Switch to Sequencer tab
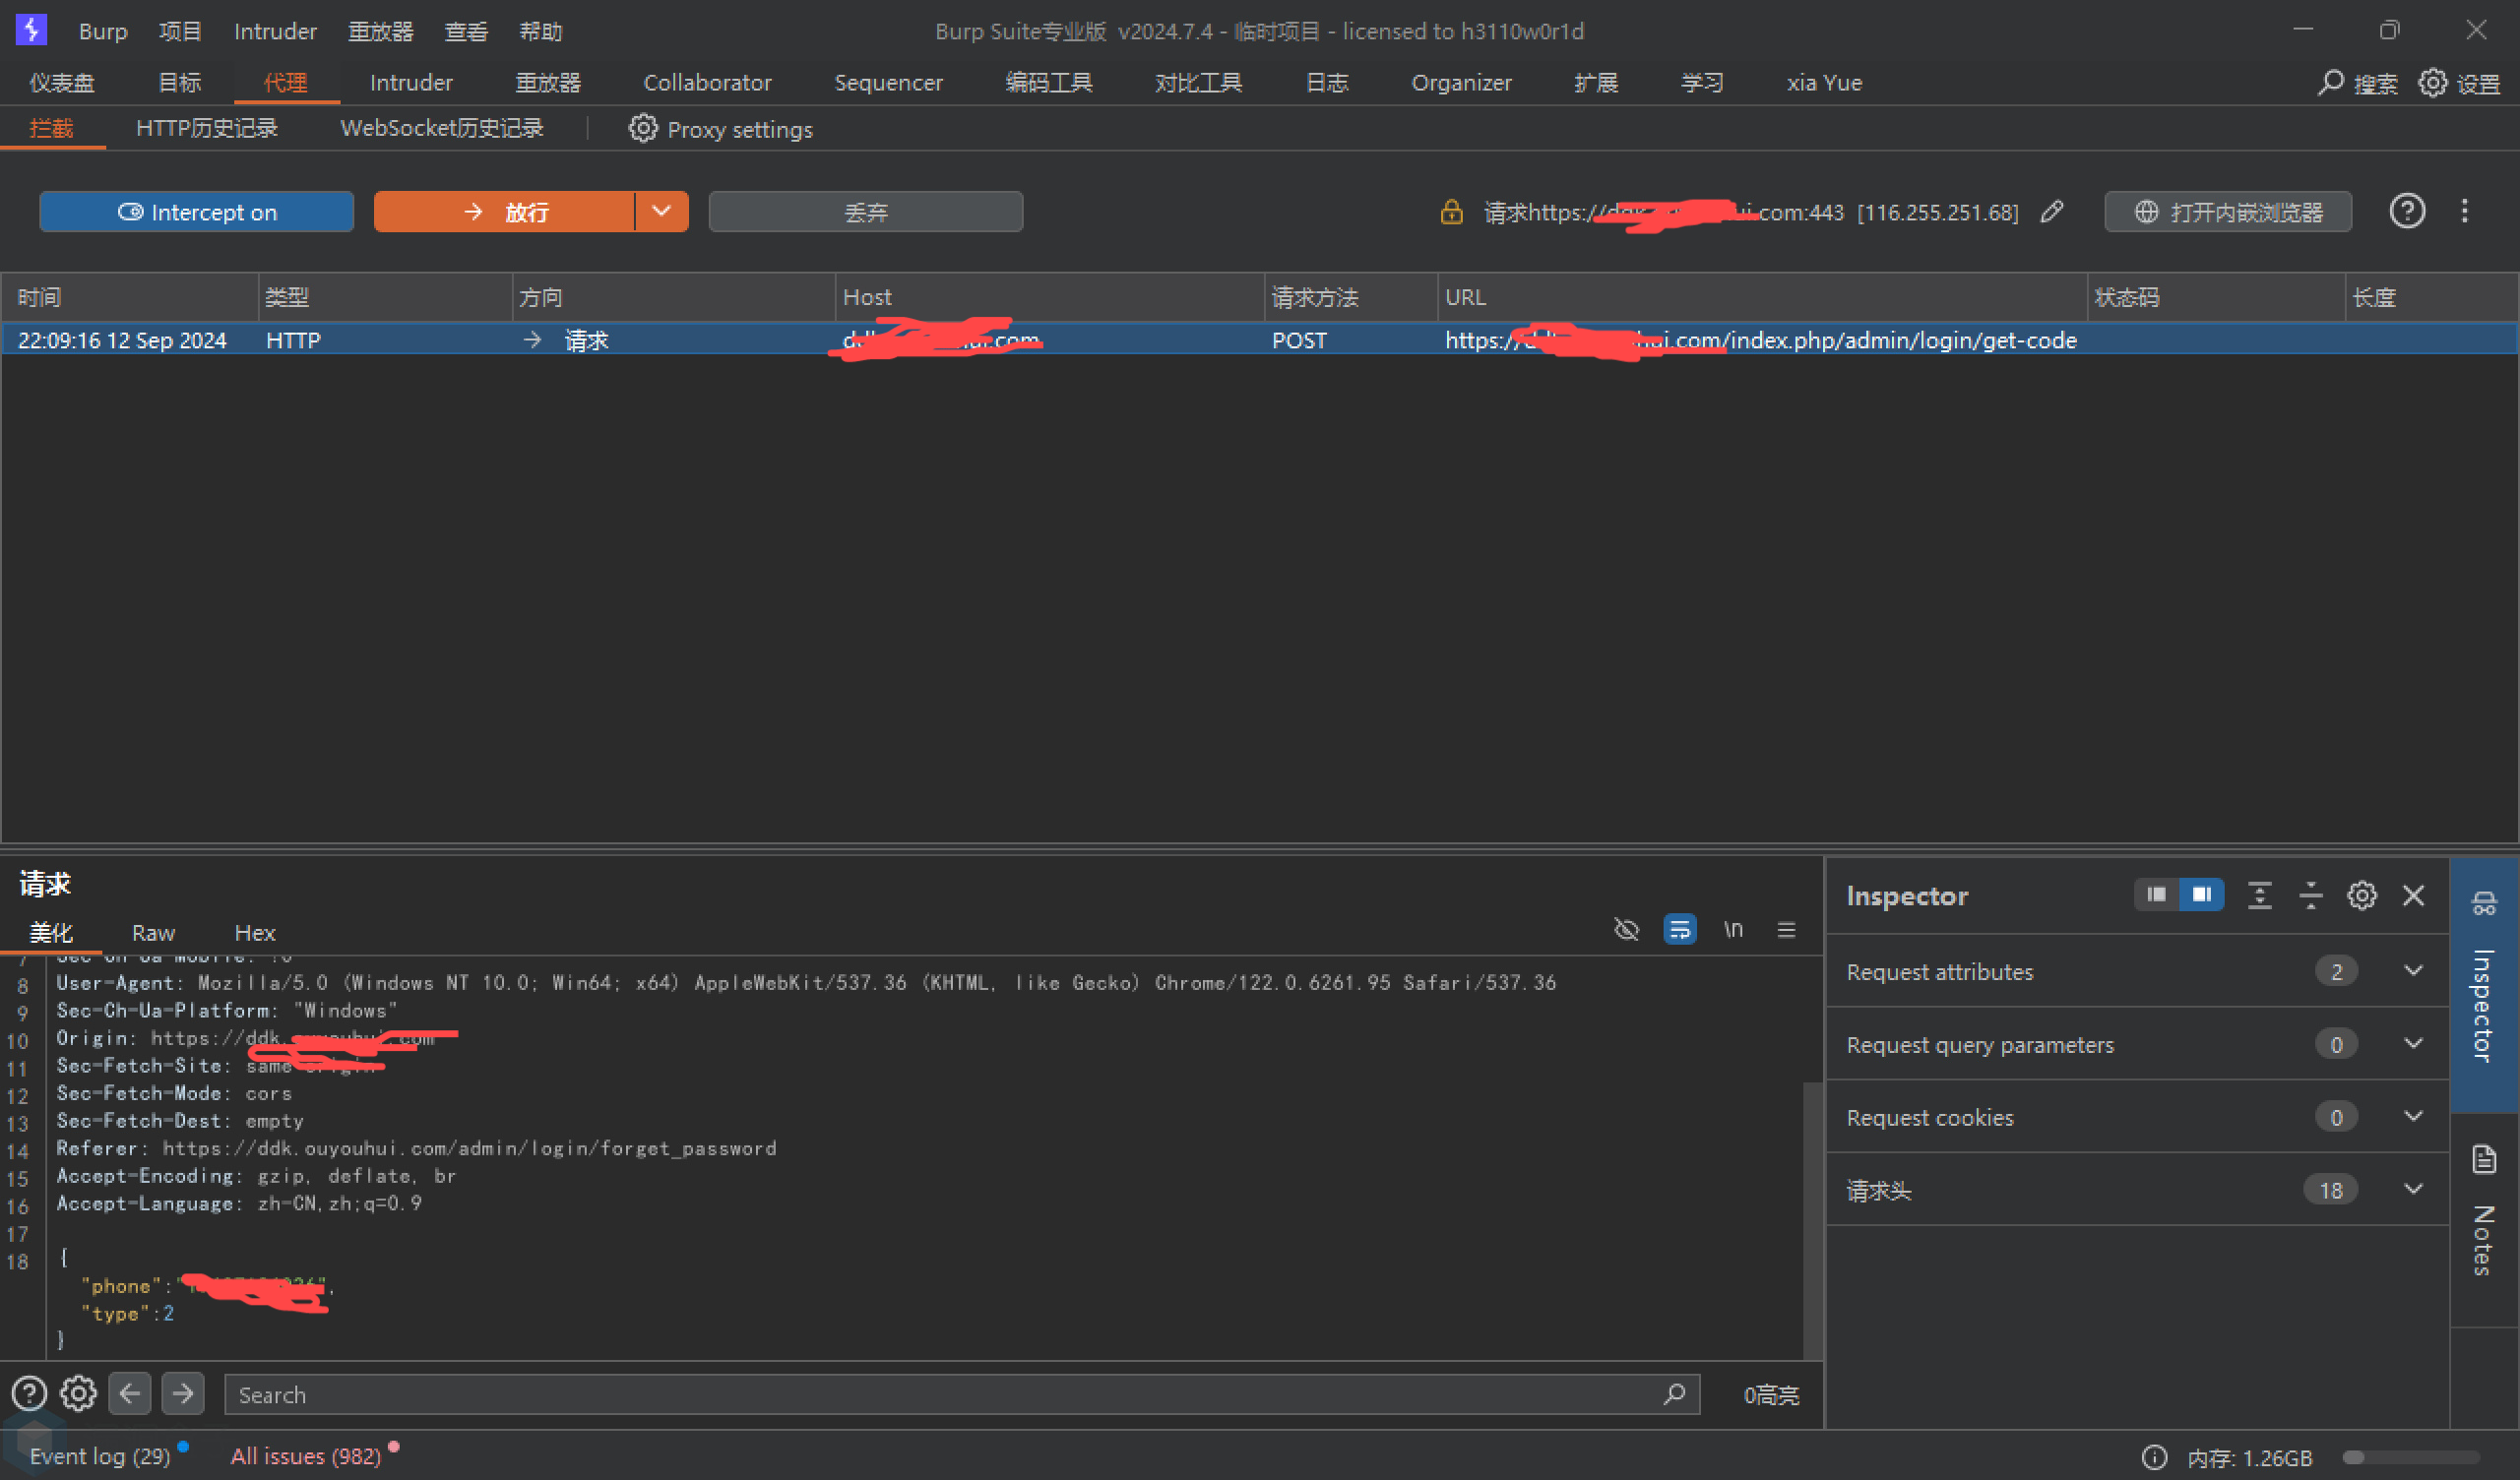Screen dimensions: 2520x1480 pyautogui.click(x=888, y=82)
